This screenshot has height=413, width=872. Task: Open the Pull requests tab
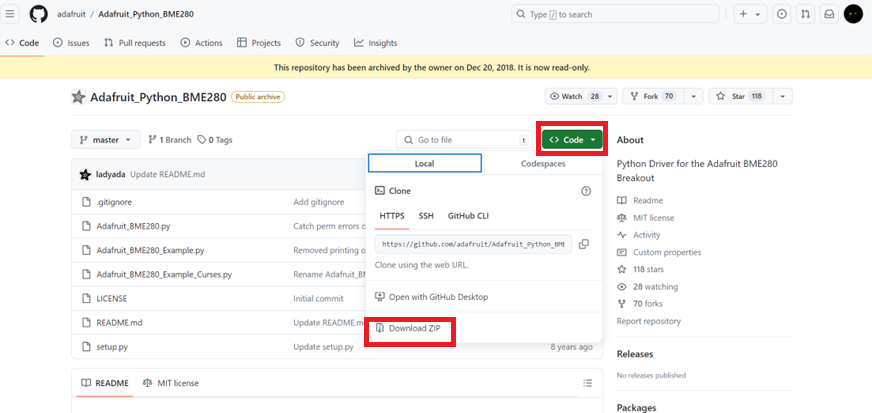point(135,43)
